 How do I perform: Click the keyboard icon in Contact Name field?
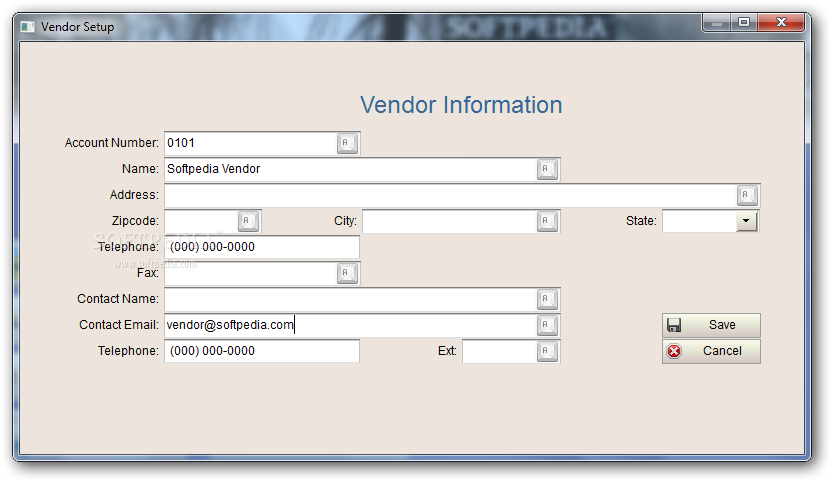547,299
